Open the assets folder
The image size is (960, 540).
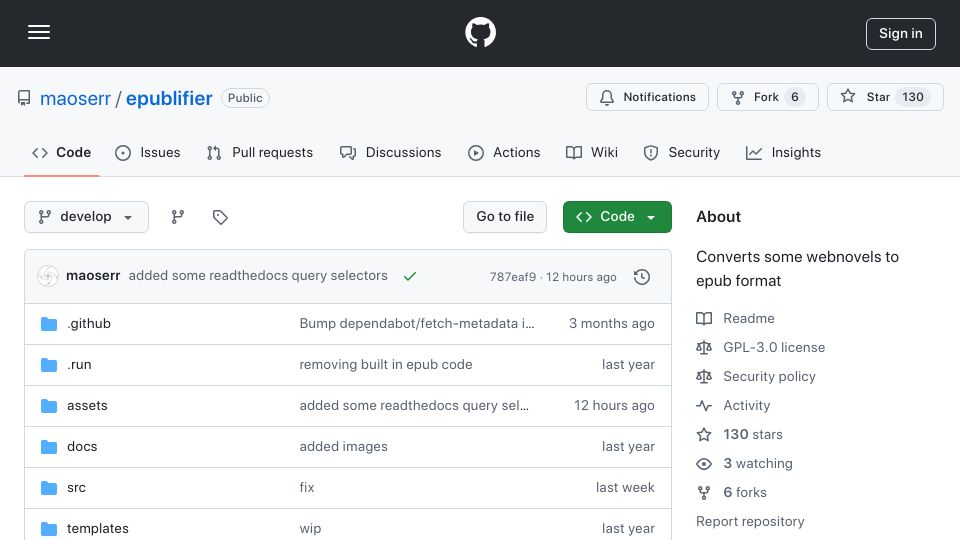point(87,405)
